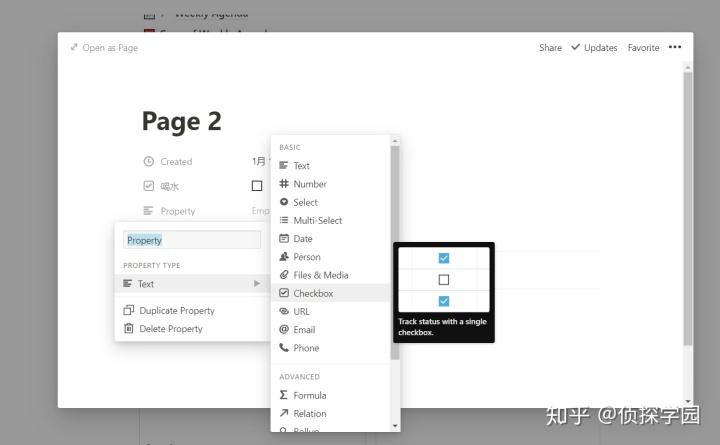
Task: Click the checkbox property icon beside 喝水
Action: [148, 186]
